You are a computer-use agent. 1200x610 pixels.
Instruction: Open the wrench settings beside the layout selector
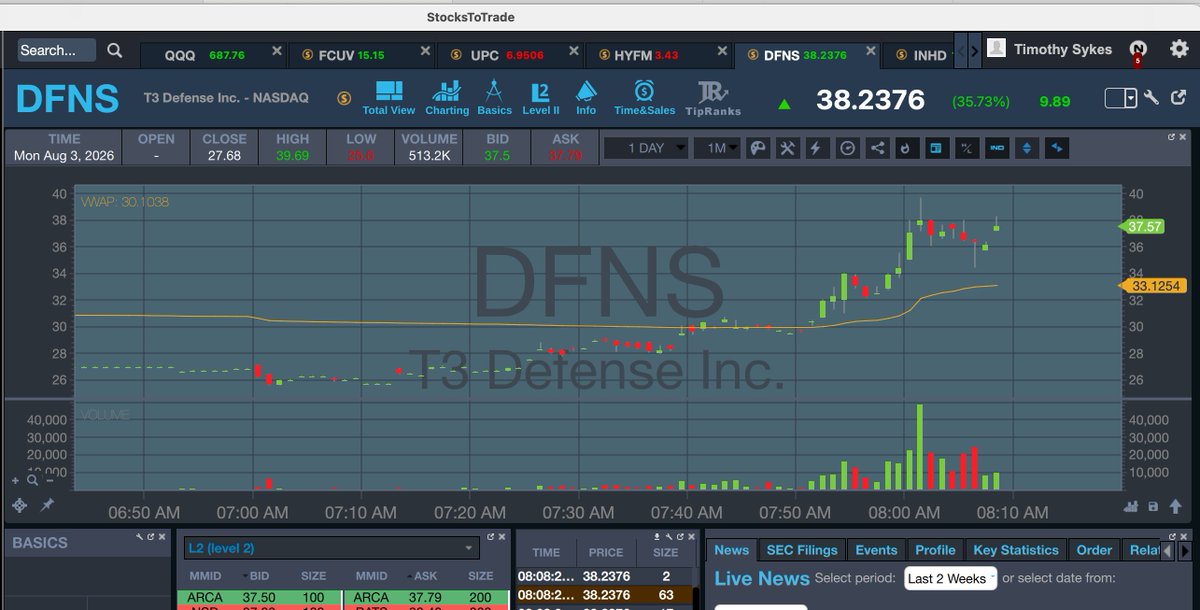click(1151, 97)
